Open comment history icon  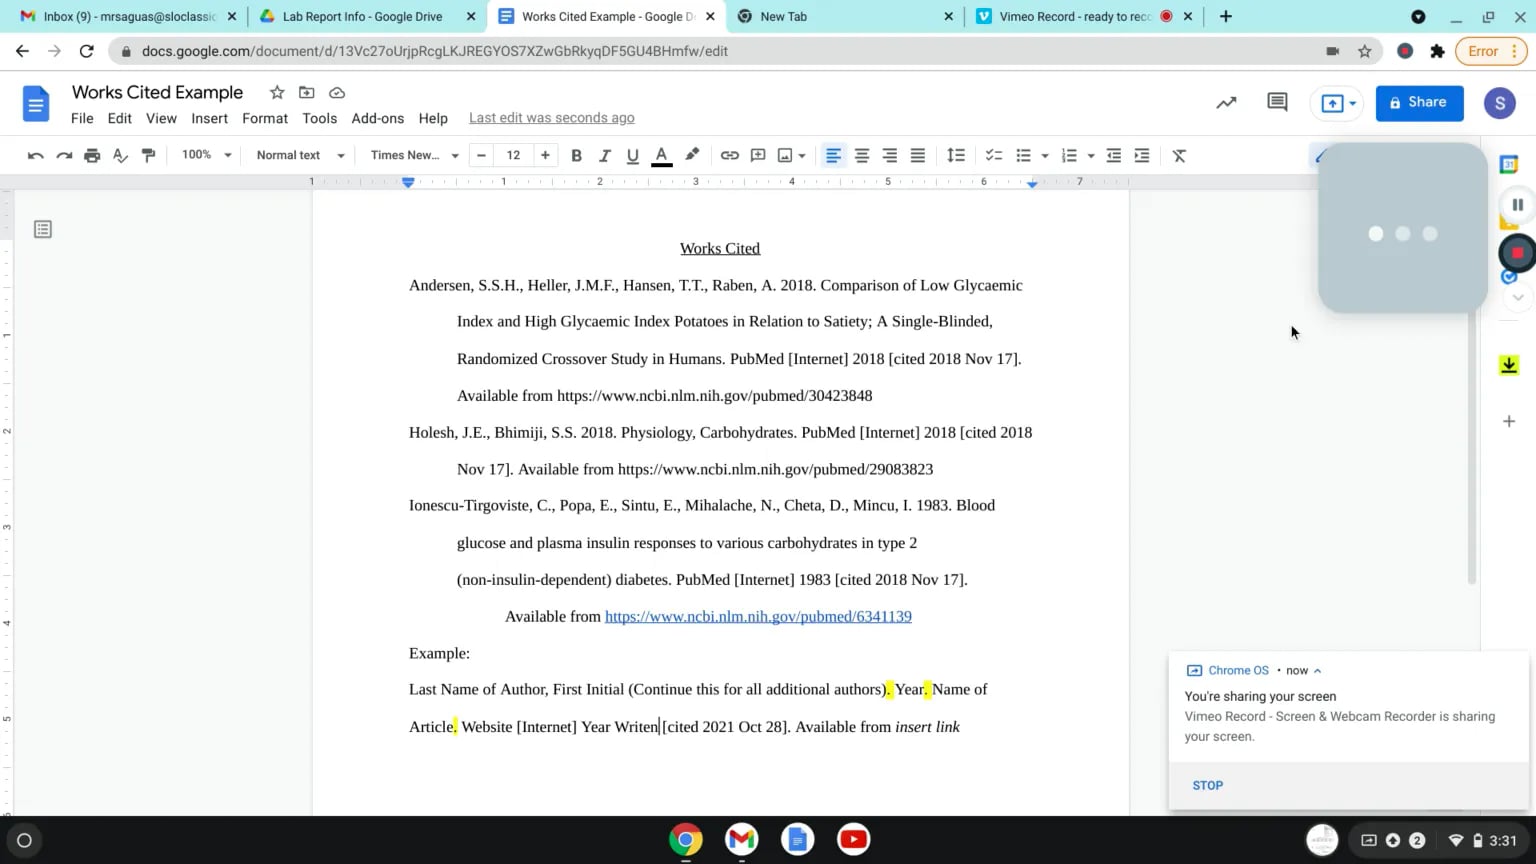point(1277,102)
